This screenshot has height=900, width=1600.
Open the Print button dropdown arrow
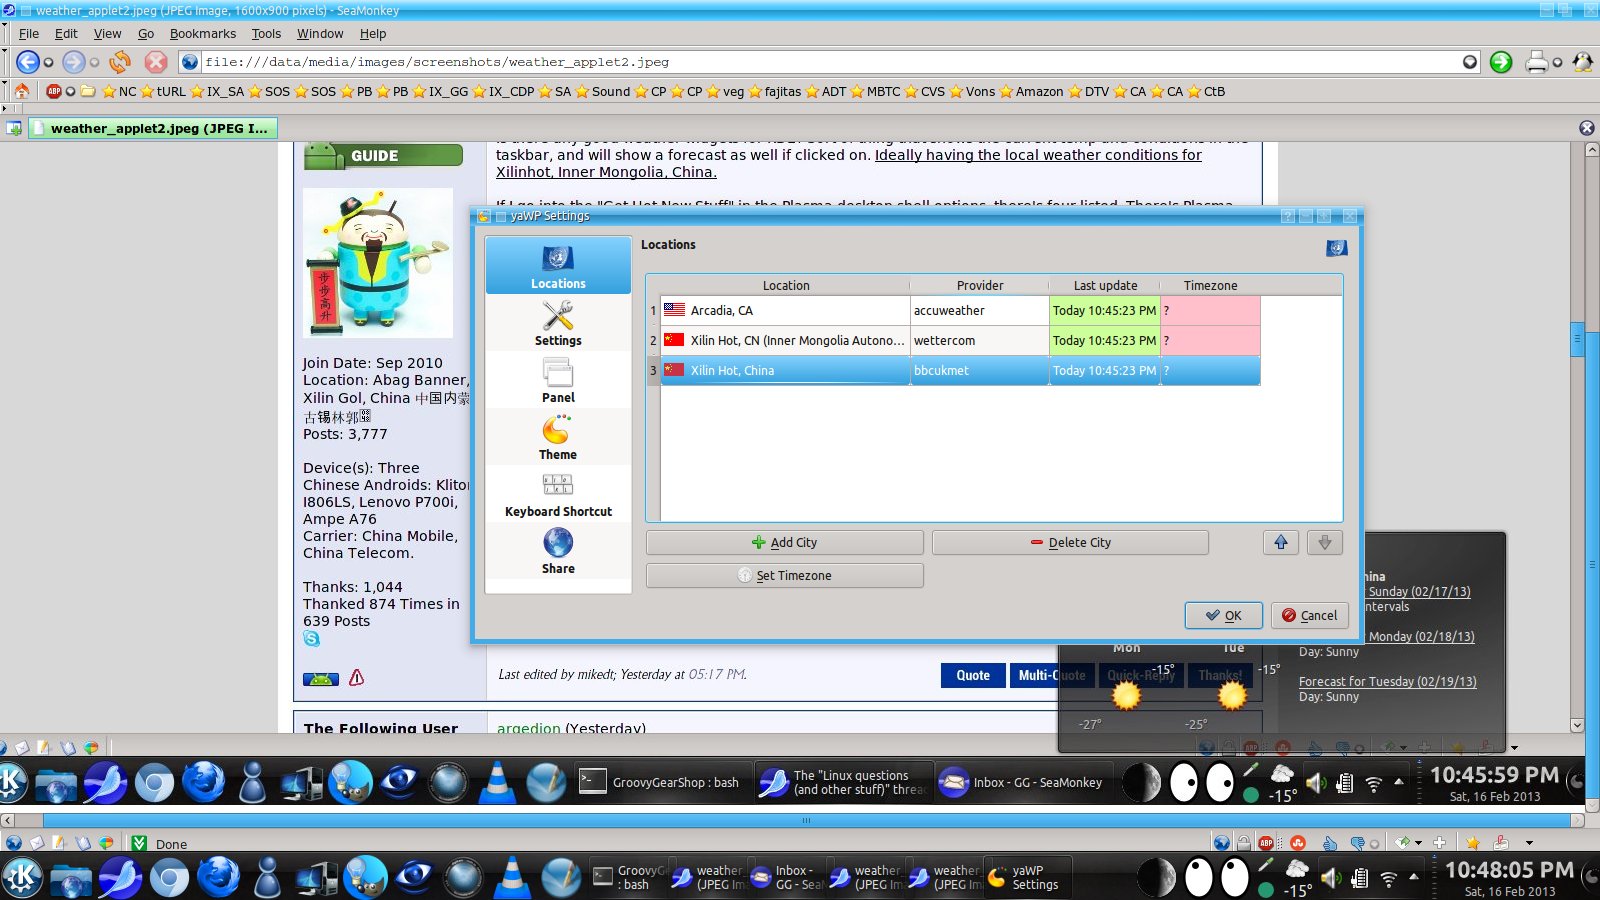(1557, 62)
